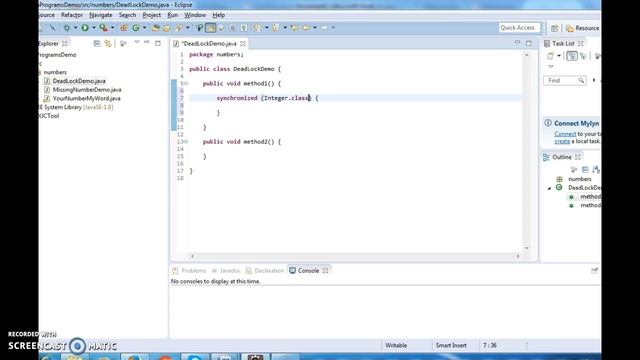640x360 pixels.
Task: Open the Refactor menu
Action: [72, 15]
